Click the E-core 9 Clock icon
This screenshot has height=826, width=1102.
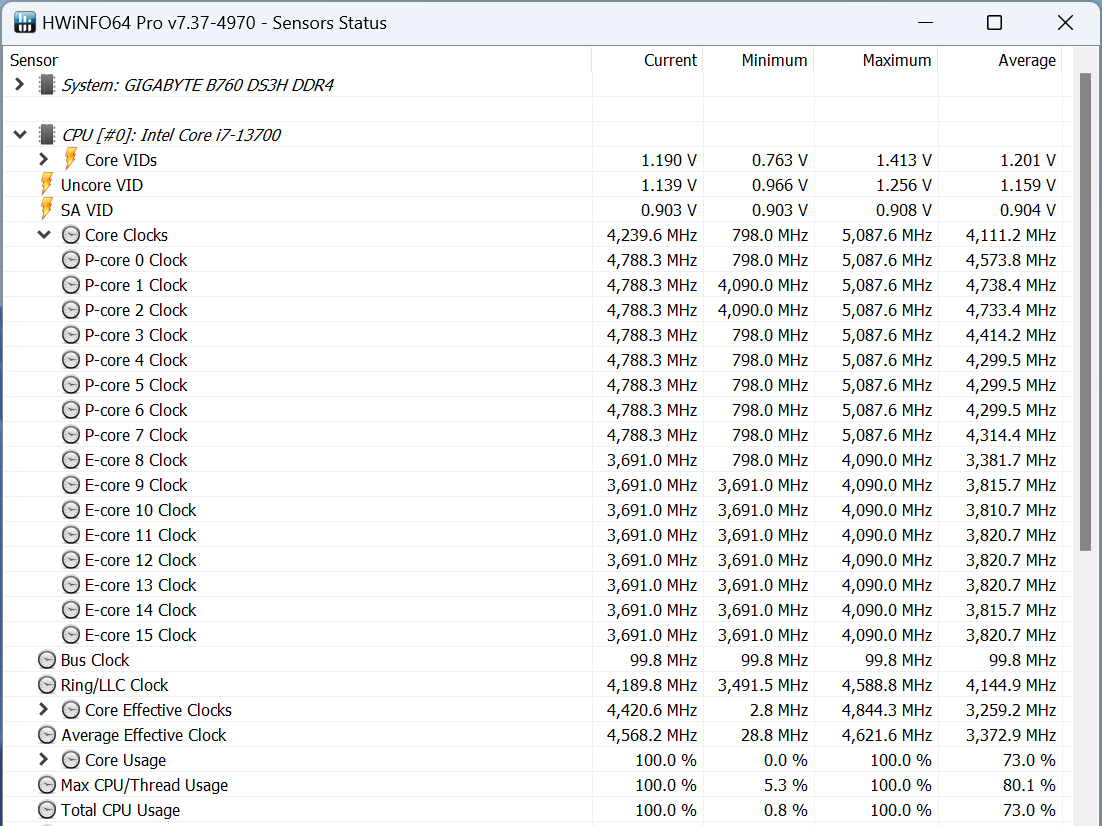pyautogui.click(x=71, y=485)
